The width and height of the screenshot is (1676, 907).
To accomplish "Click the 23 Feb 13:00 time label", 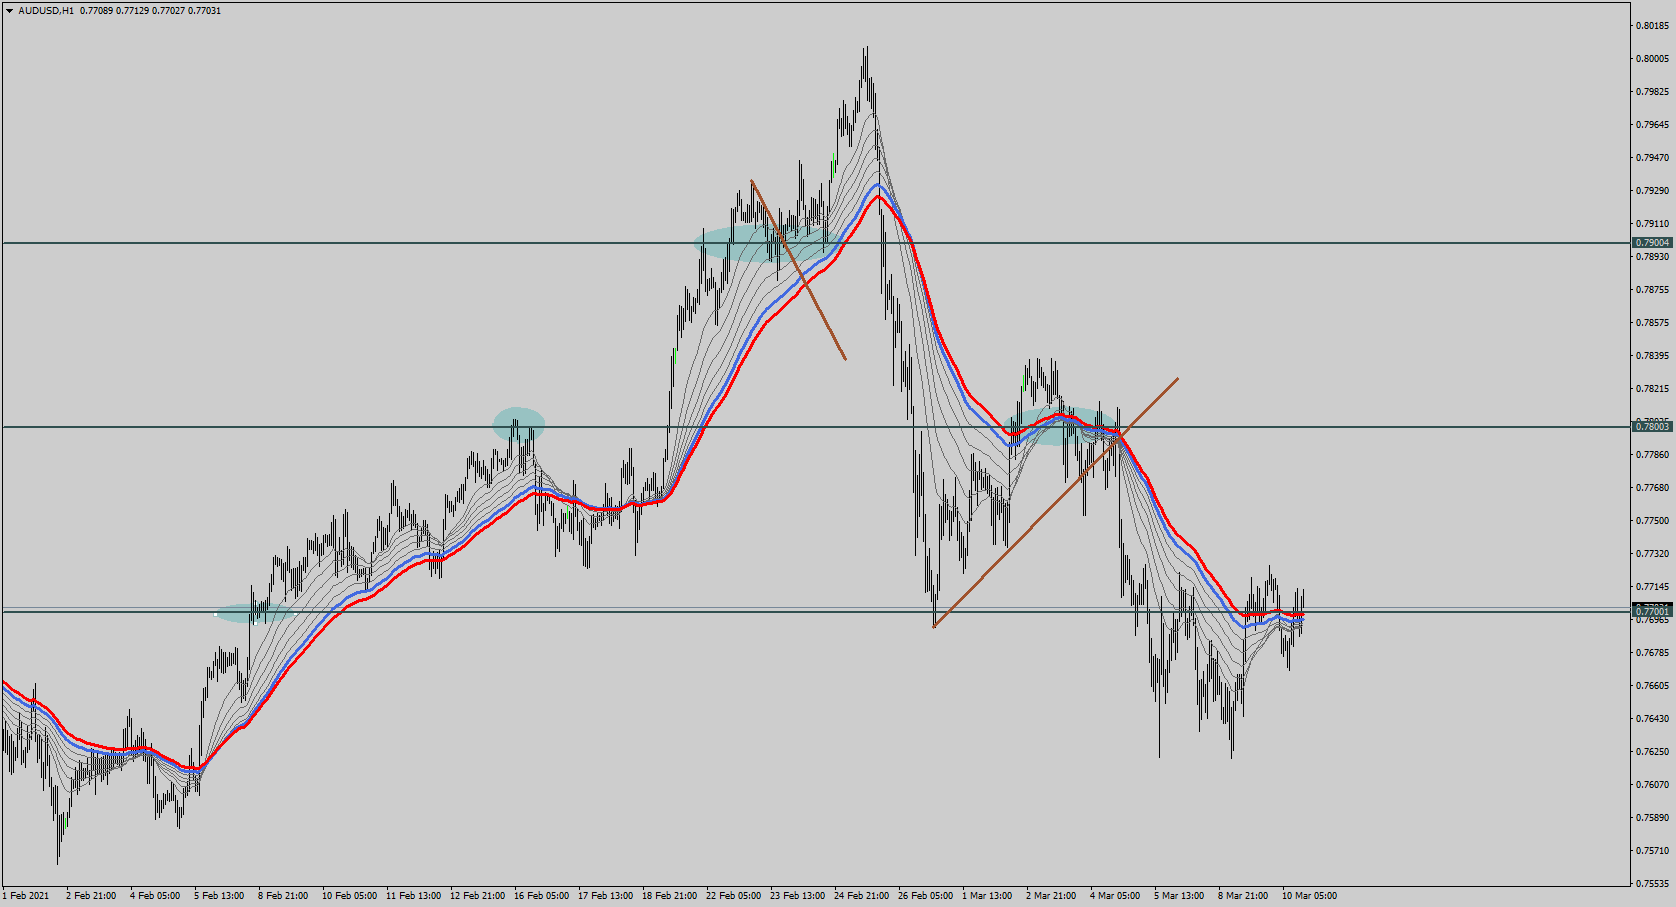I will [x=797, y=896].
